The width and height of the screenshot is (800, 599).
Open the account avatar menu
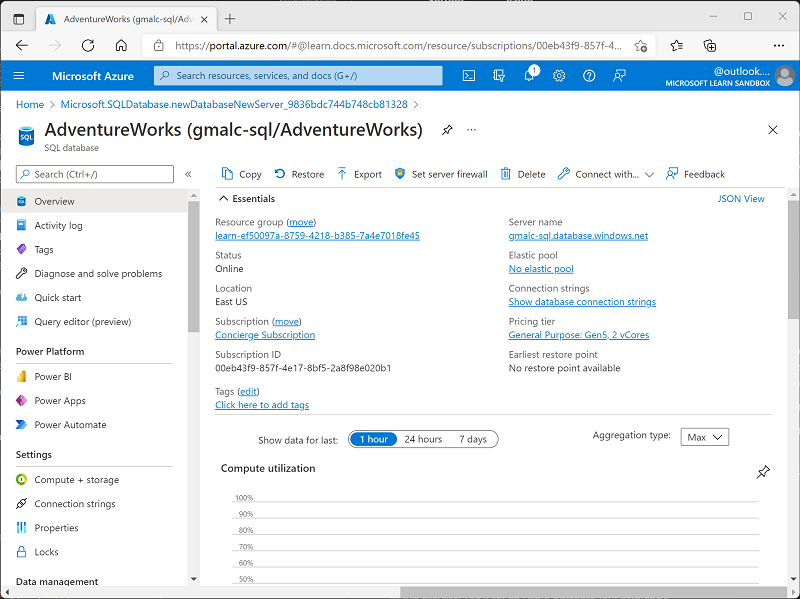pyautogui.click(x=784, y=76)
